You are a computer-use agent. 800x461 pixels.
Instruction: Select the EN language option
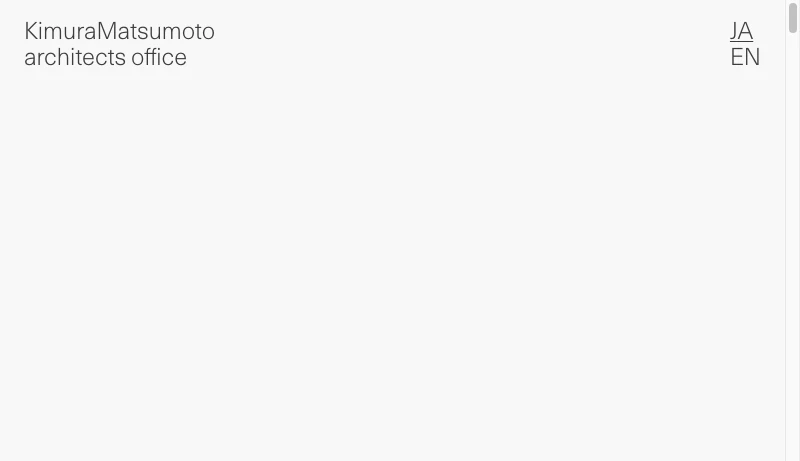click(745, 58)
